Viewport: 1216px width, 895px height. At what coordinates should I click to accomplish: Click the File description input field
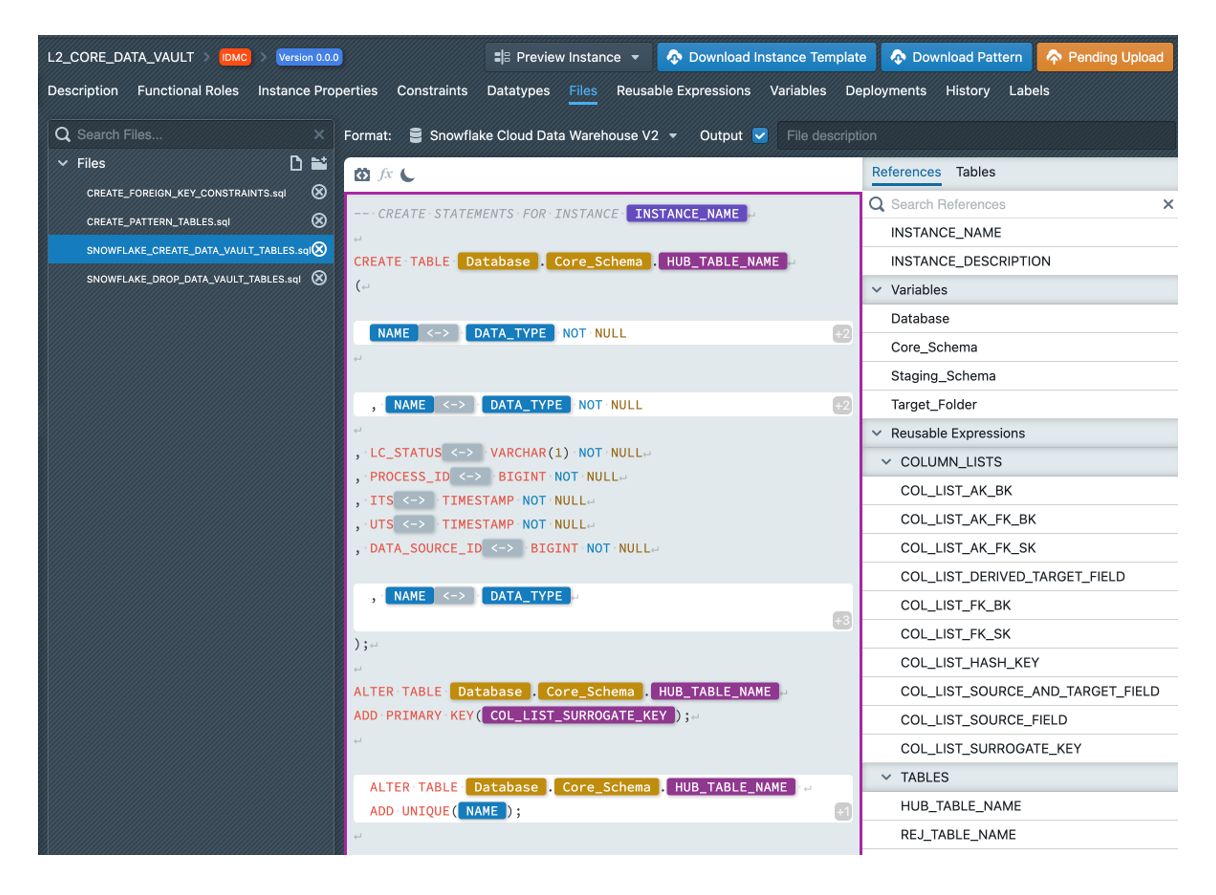(x=975, y=135)
